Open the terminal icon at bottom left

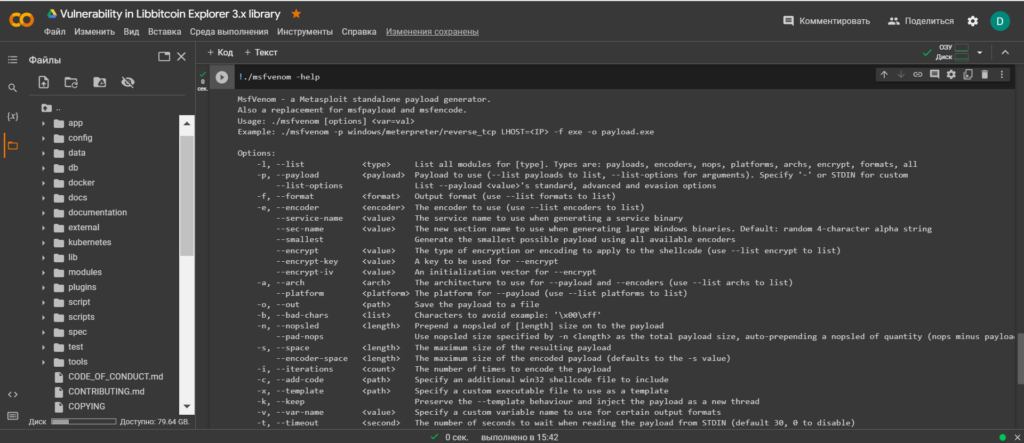coord(12,416)
